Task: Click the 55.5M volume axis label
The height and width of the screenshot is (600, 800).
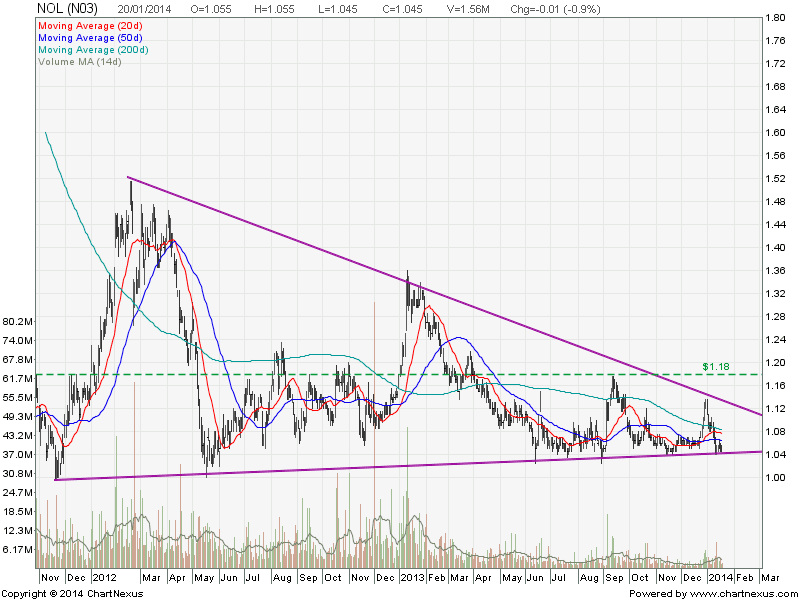Action: (x=18, y=397)
